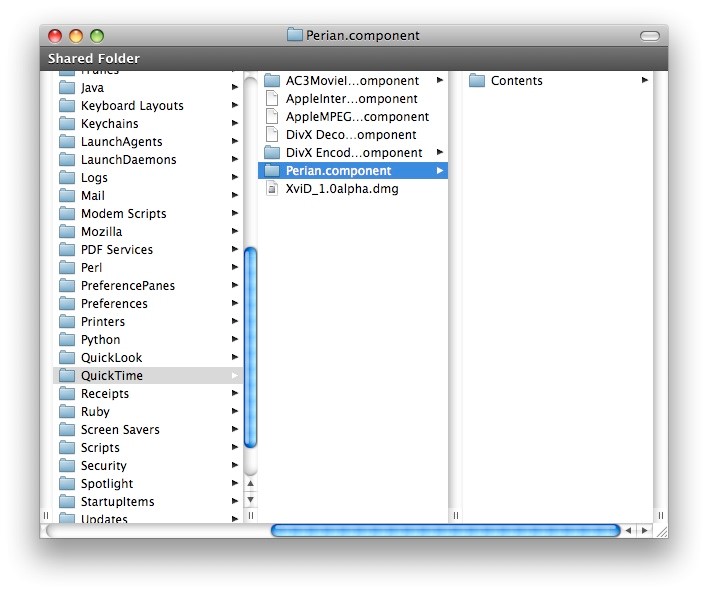Expand the PreferencePanes folder arrow
Screen dimensions: 708x593
point(234,285)
